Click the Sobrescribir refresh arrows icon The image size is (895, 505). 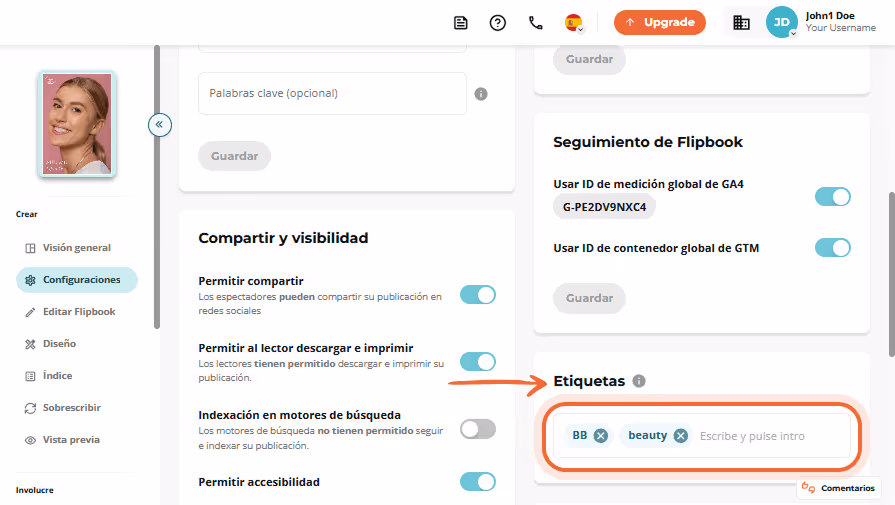tap(30, 408)
